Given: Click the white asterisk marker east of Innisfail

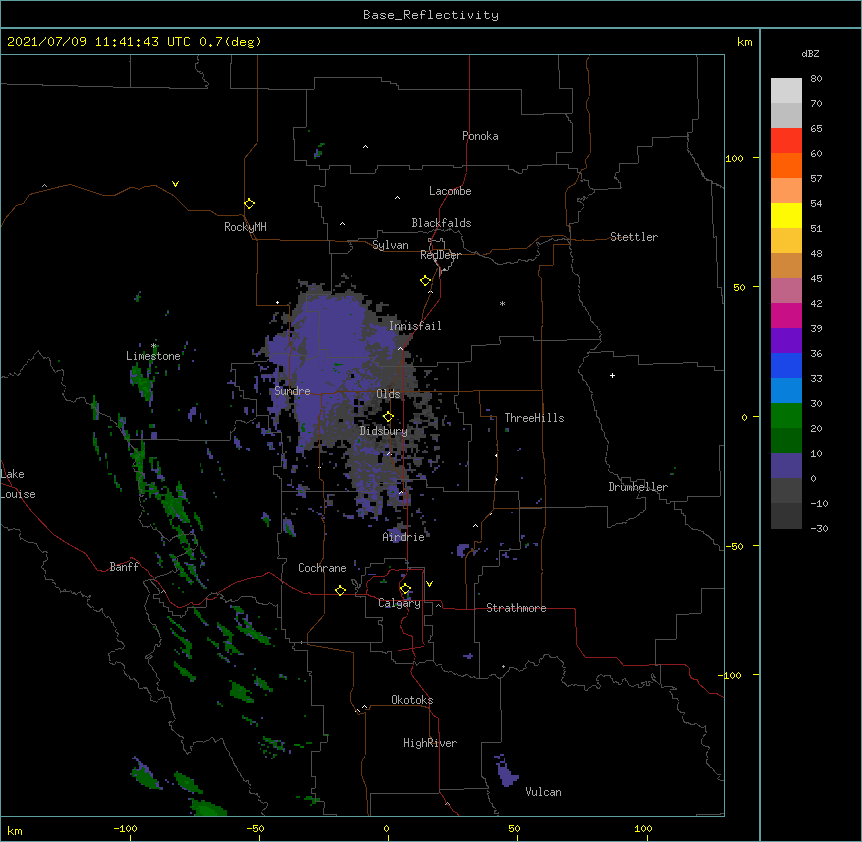Looking at the screenshot, I should (502, 303).
